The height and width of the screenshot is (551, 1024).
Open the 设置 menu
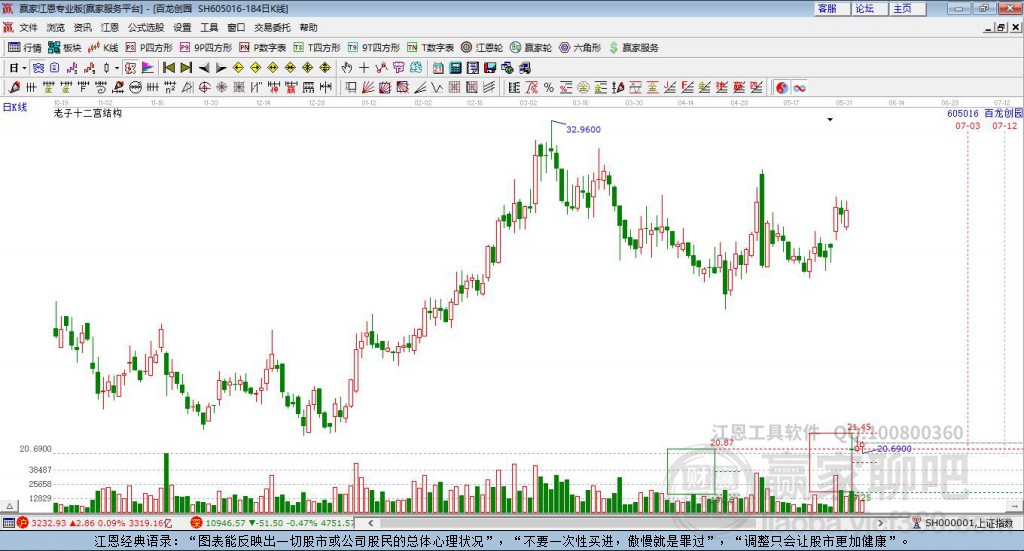182,27
